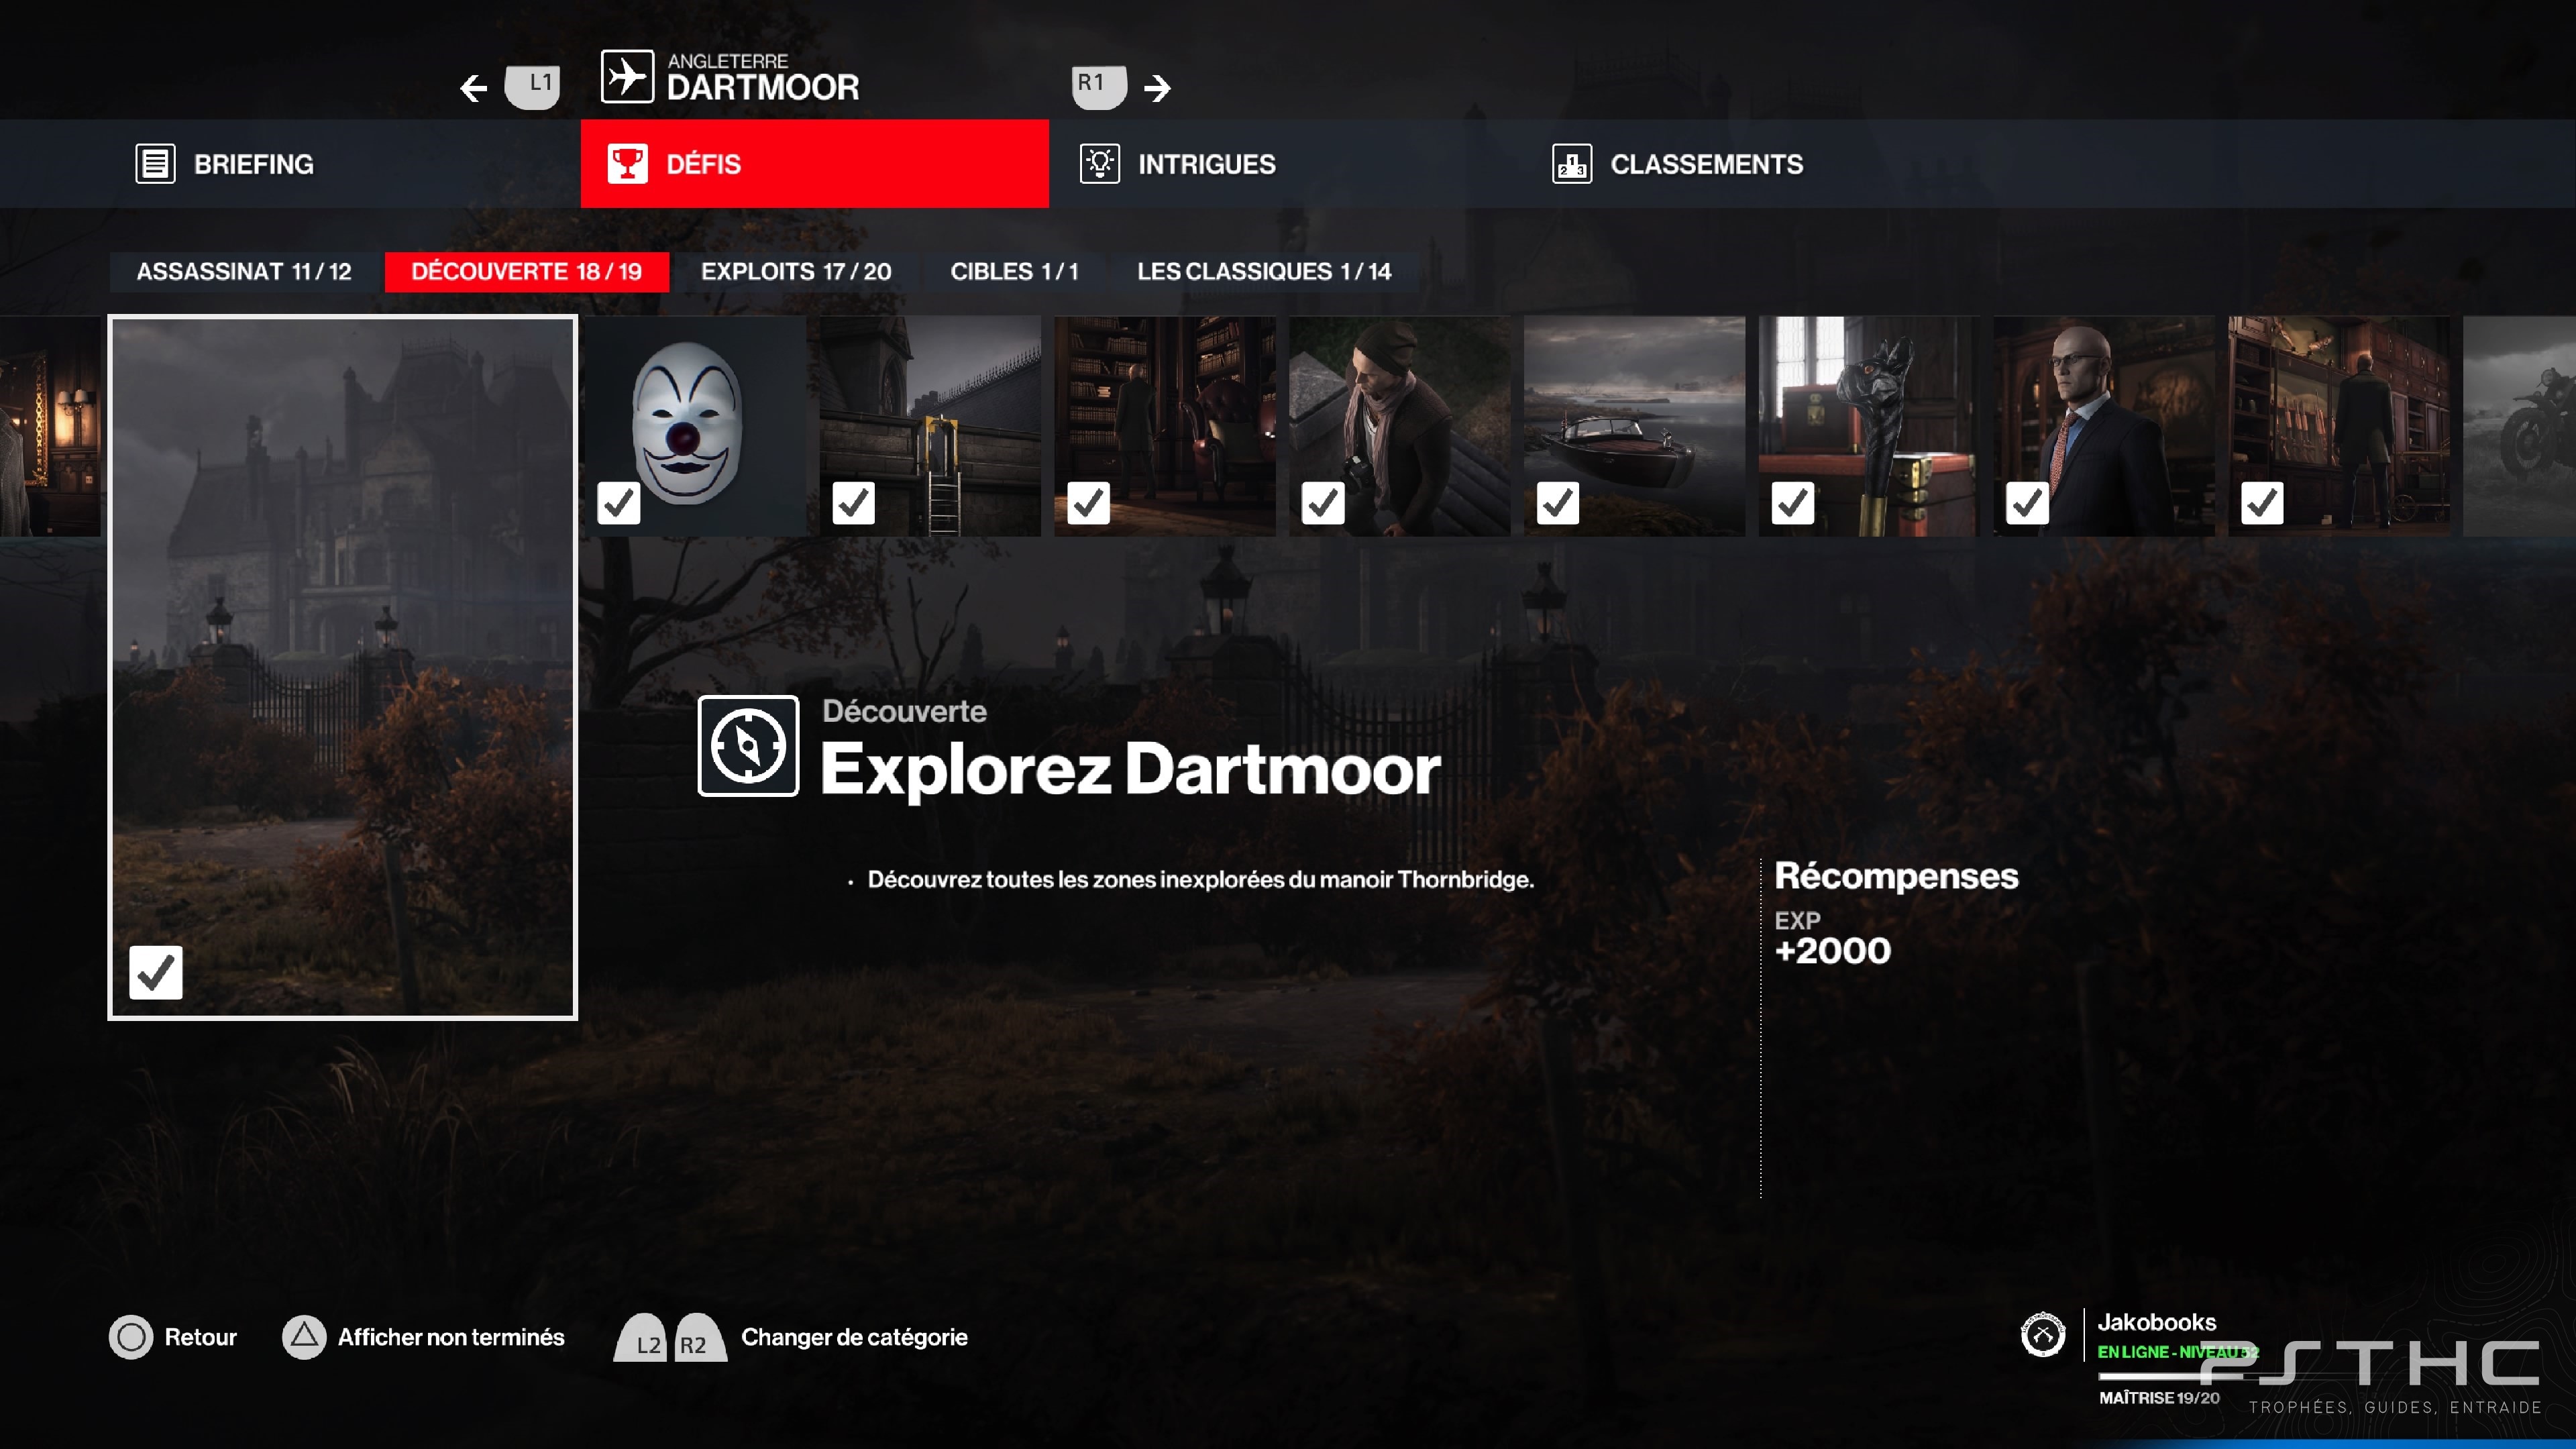Screen dimensions: 2576x1449
Task: Select the Cibles 1/1 category
Action: coord(1015,272)
